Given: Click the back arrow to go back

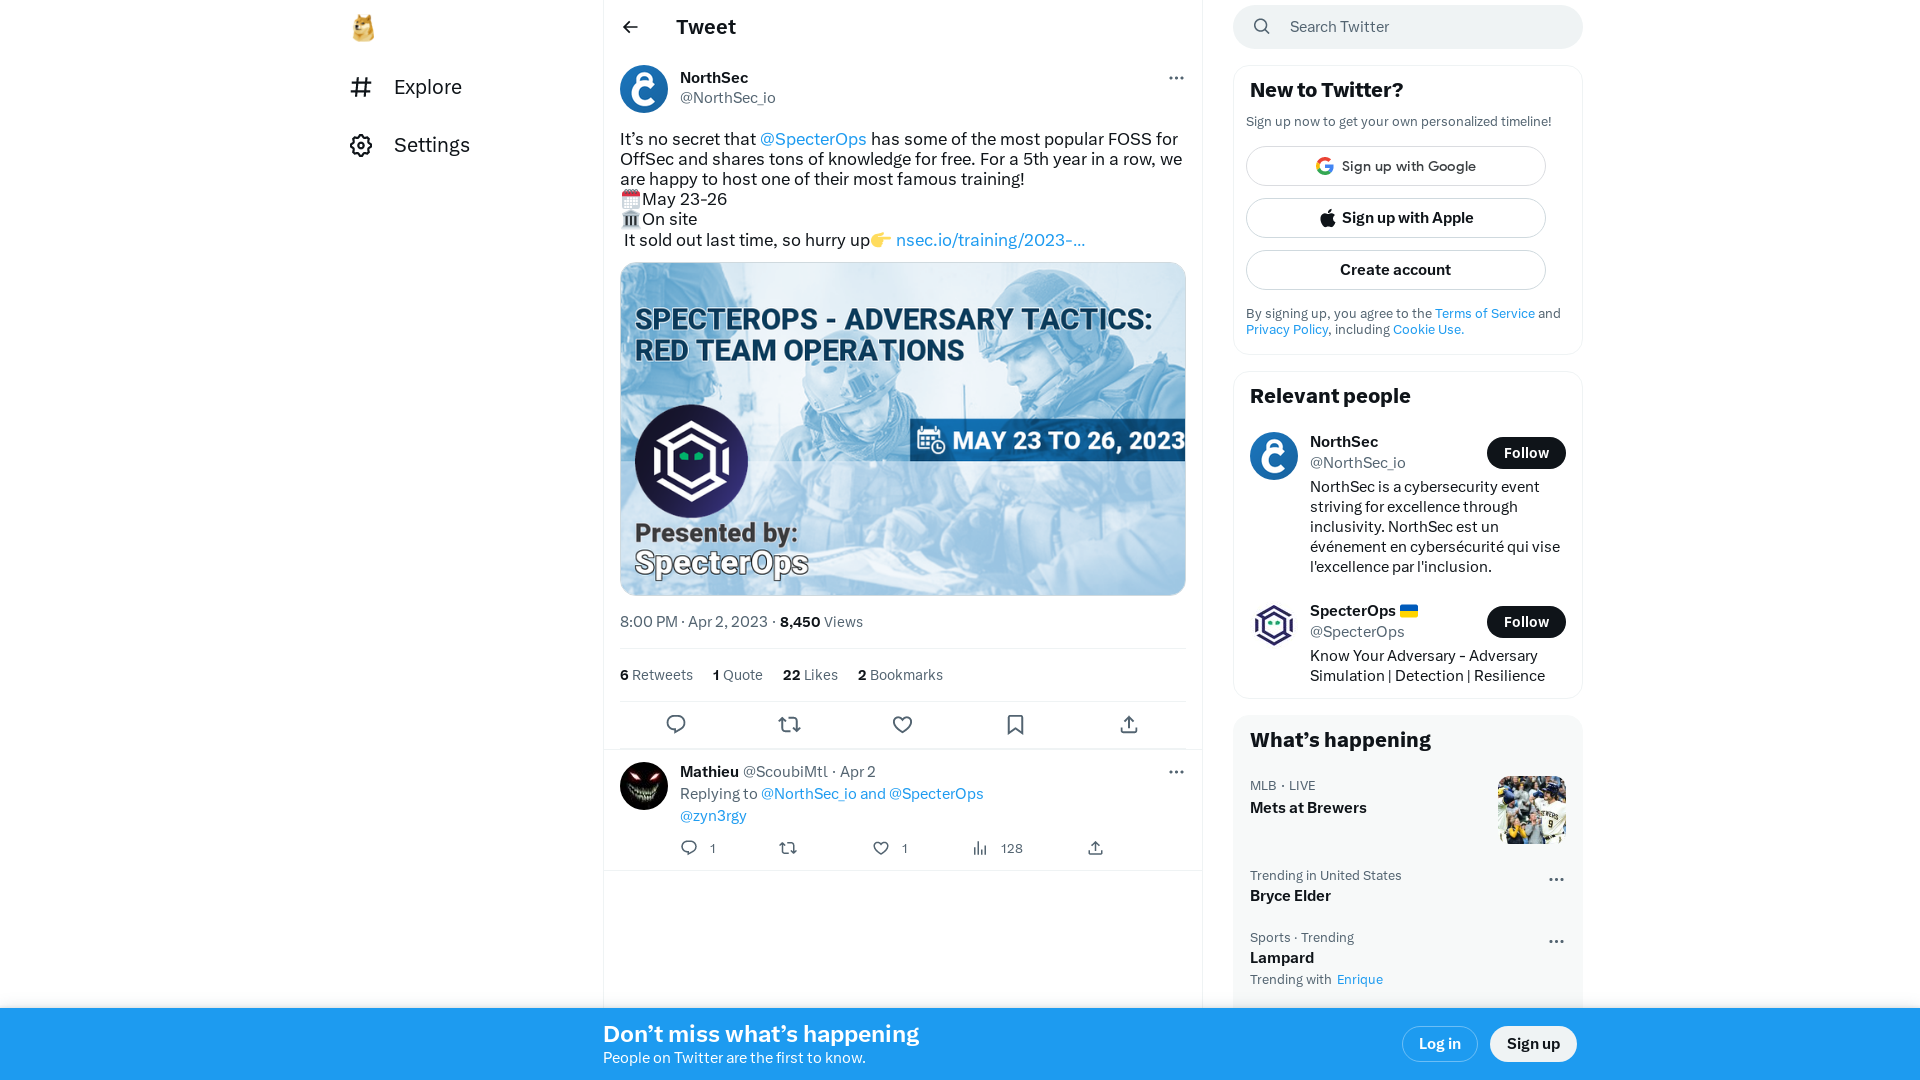Looking at the screenshot, I should [630, 26].
